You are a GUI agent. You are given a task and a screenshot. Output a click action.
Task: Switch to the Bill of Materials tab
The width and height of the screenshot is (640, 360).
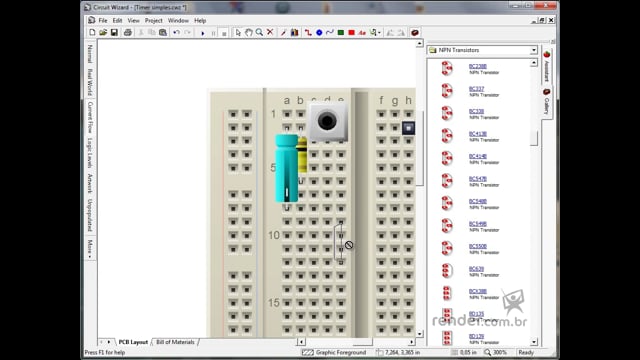[175, 342]
